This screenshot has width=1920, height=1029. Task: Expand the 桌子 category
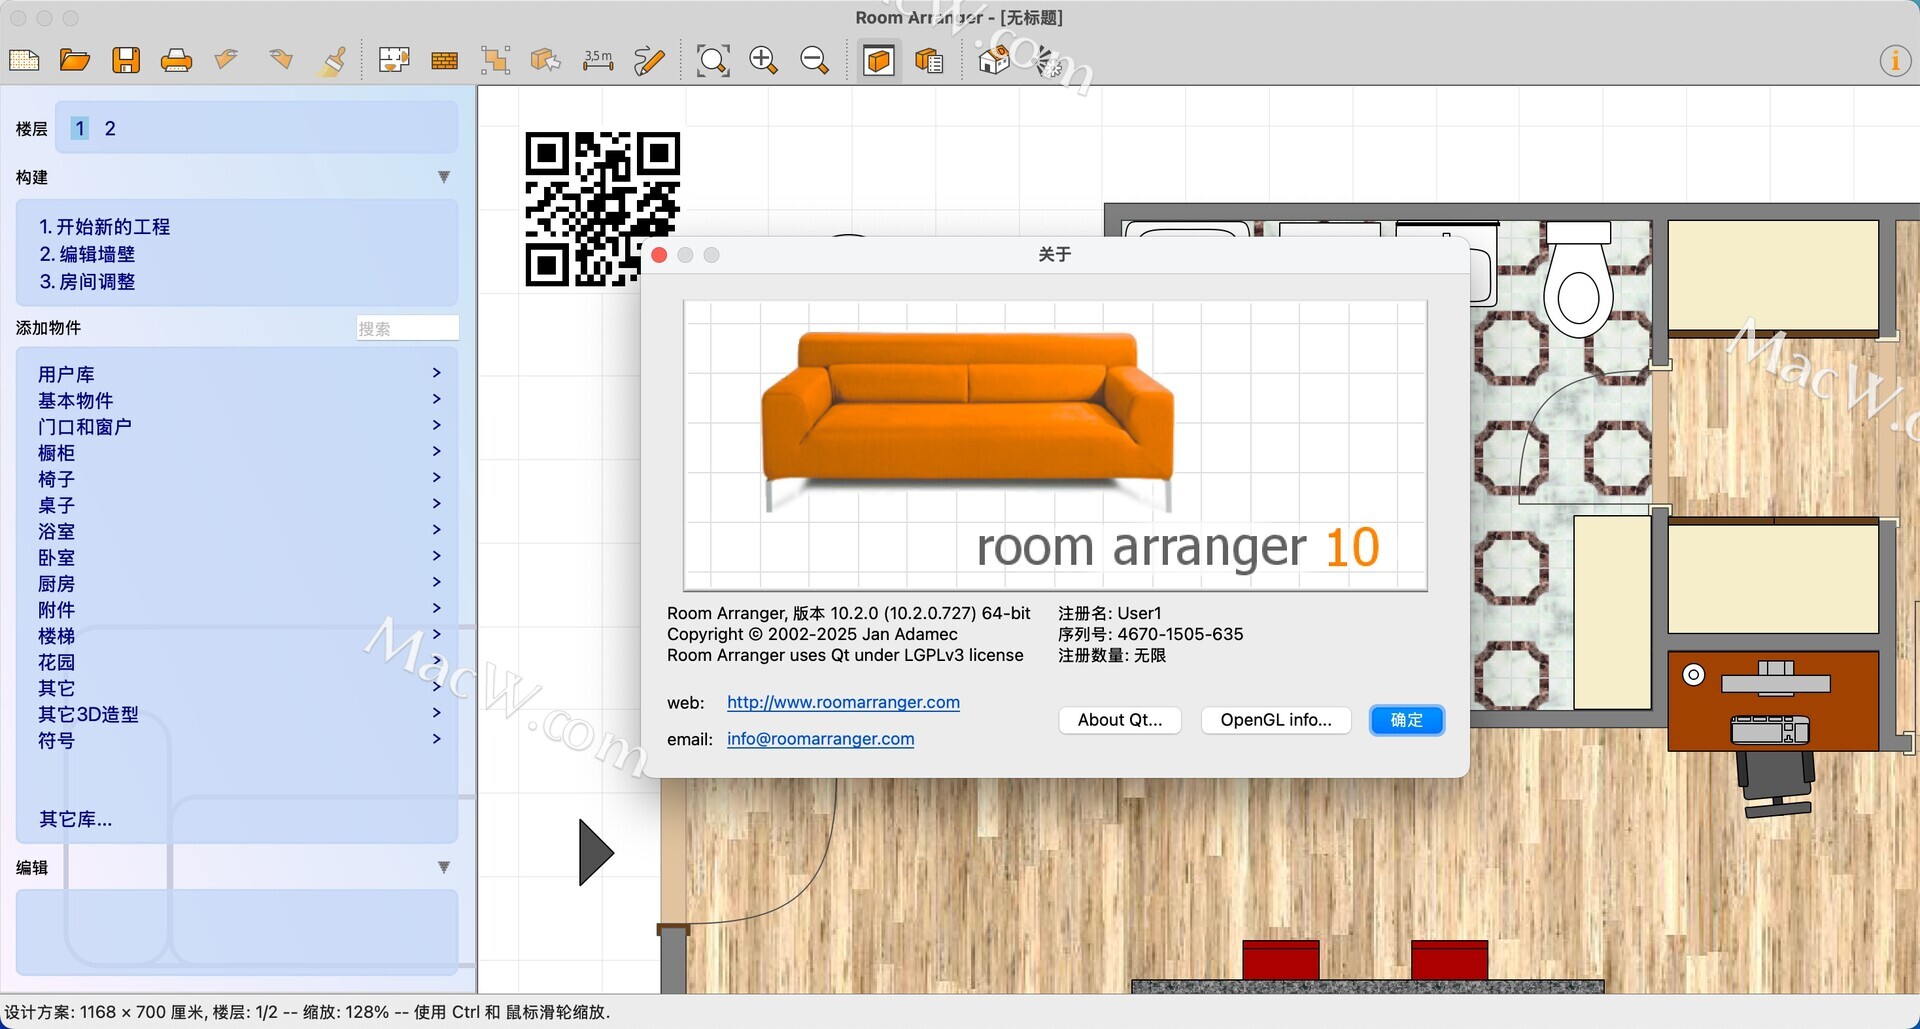point(239,505)
